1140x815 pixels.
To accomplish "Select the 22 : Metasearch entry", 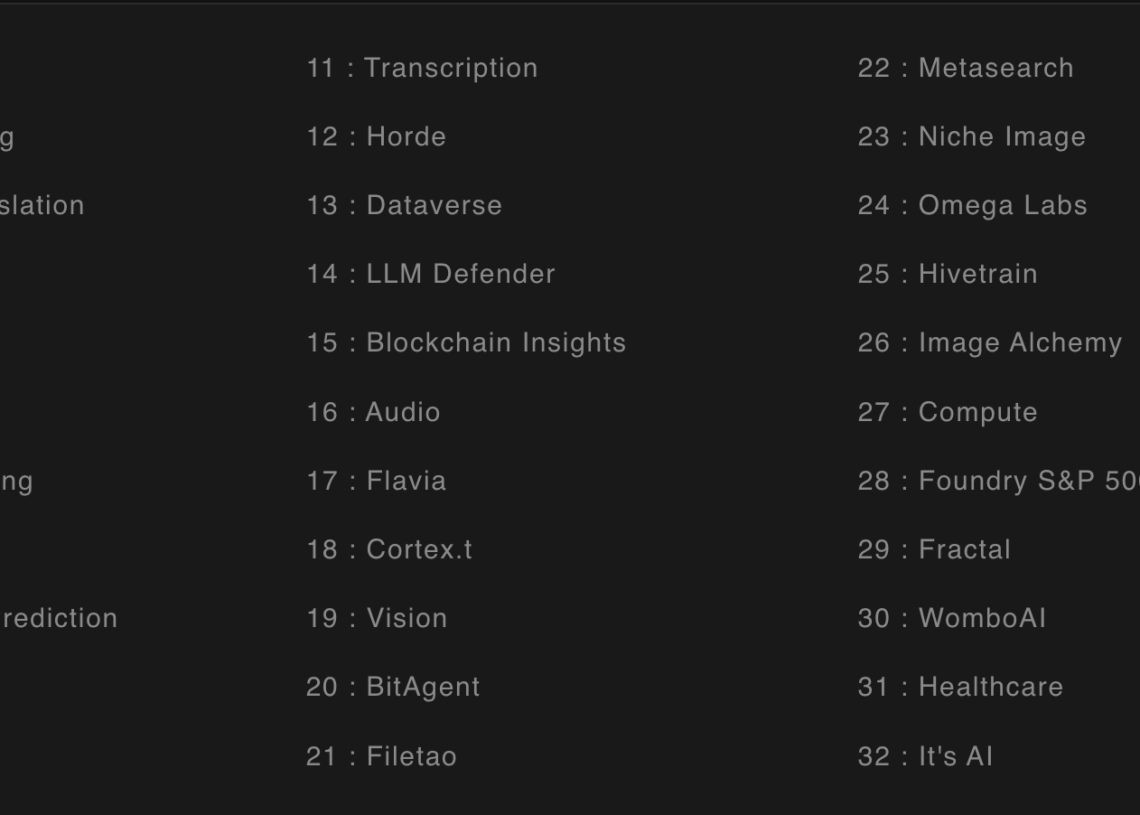I will point(965,68).
